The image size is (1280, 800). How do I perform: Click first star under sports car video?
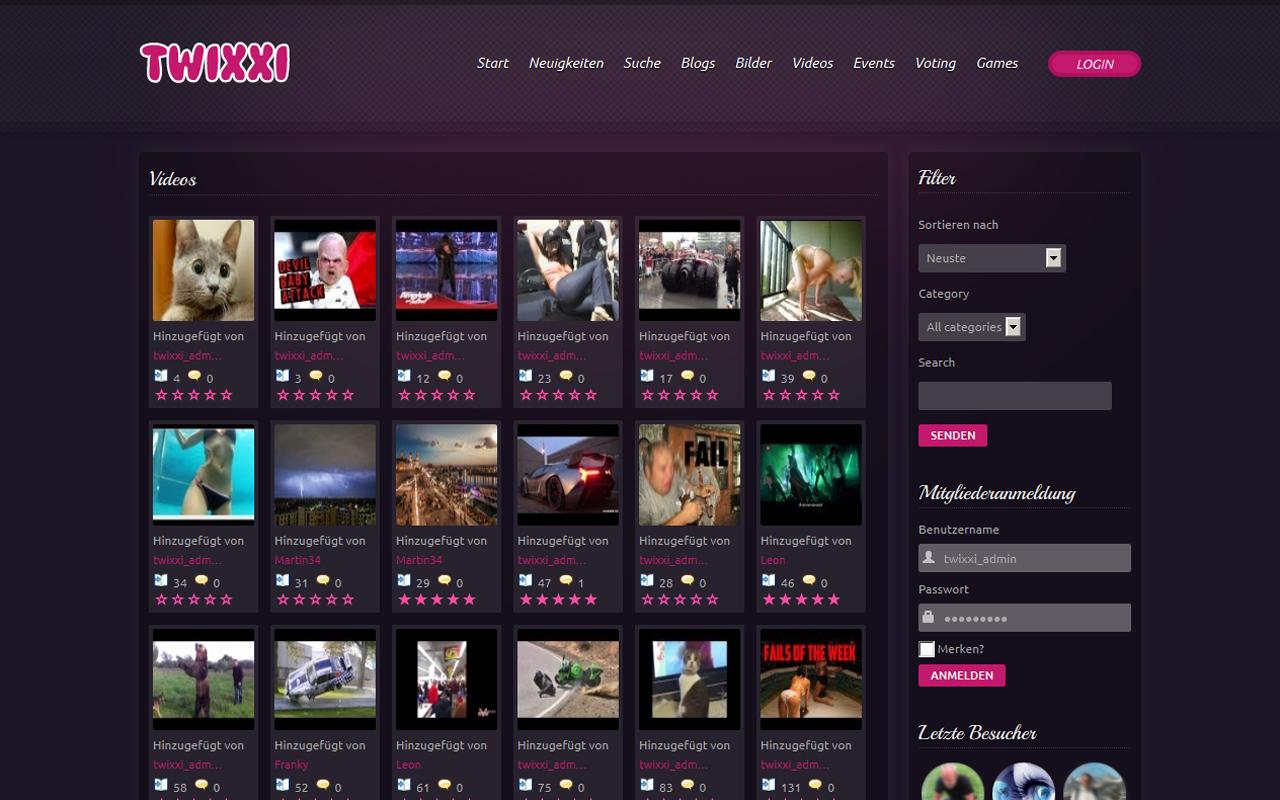coord(526,600)
